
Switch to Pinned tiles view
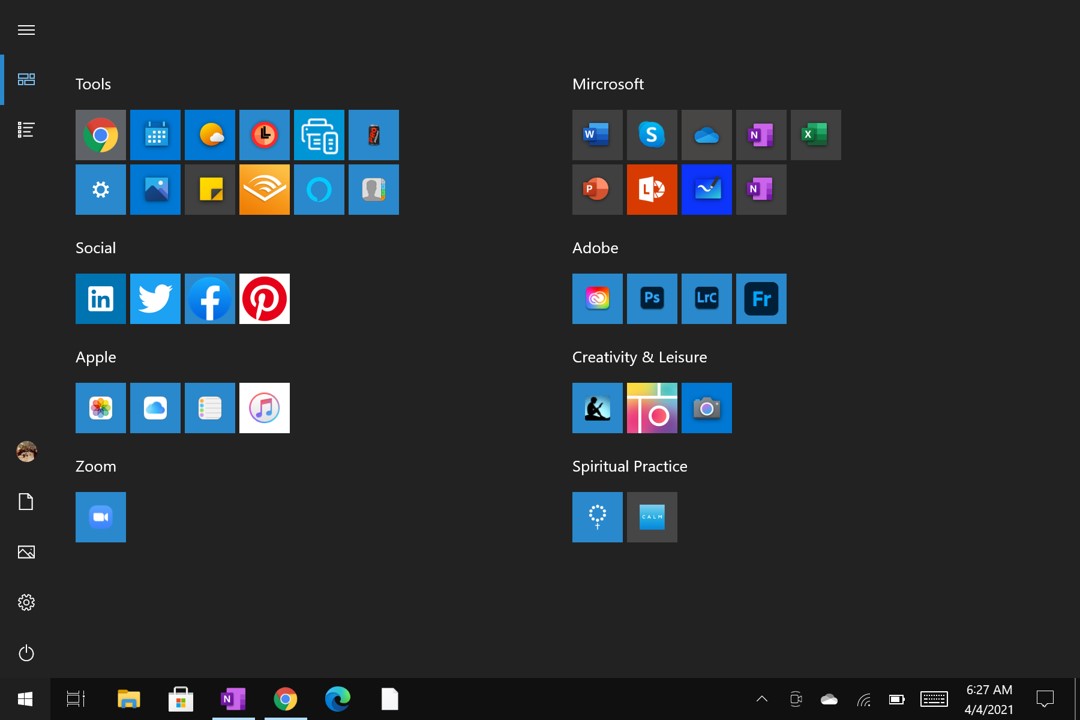[x=26, y=80]
